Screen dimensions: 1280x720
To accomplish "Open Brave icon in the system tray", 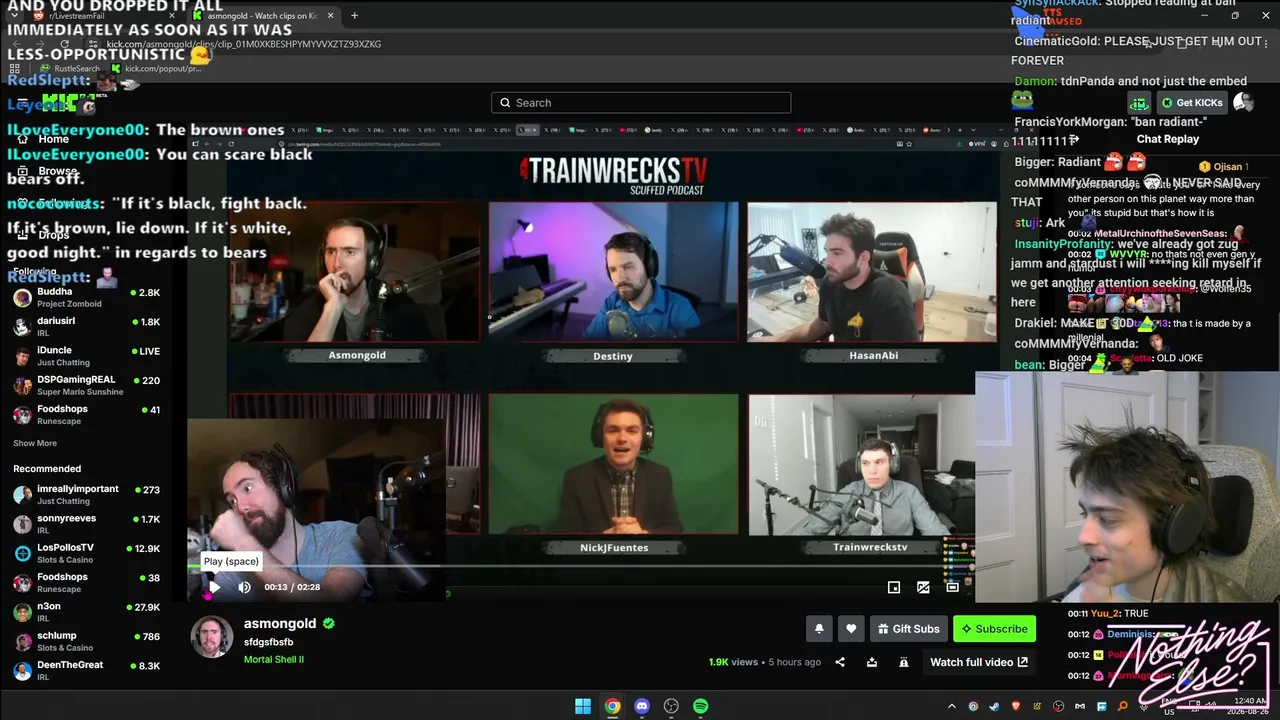I will (x=1016, y=707).
